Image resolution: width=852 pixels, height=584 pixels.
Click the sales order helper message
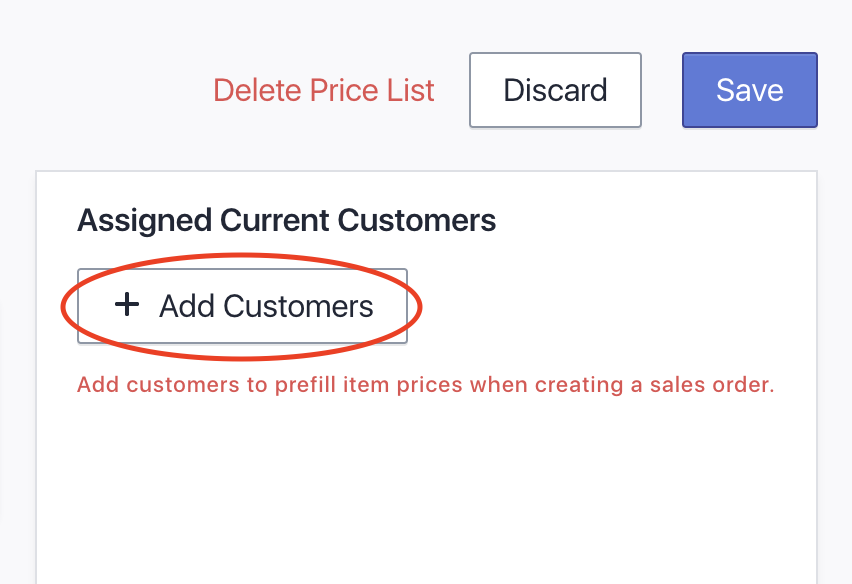425,385
